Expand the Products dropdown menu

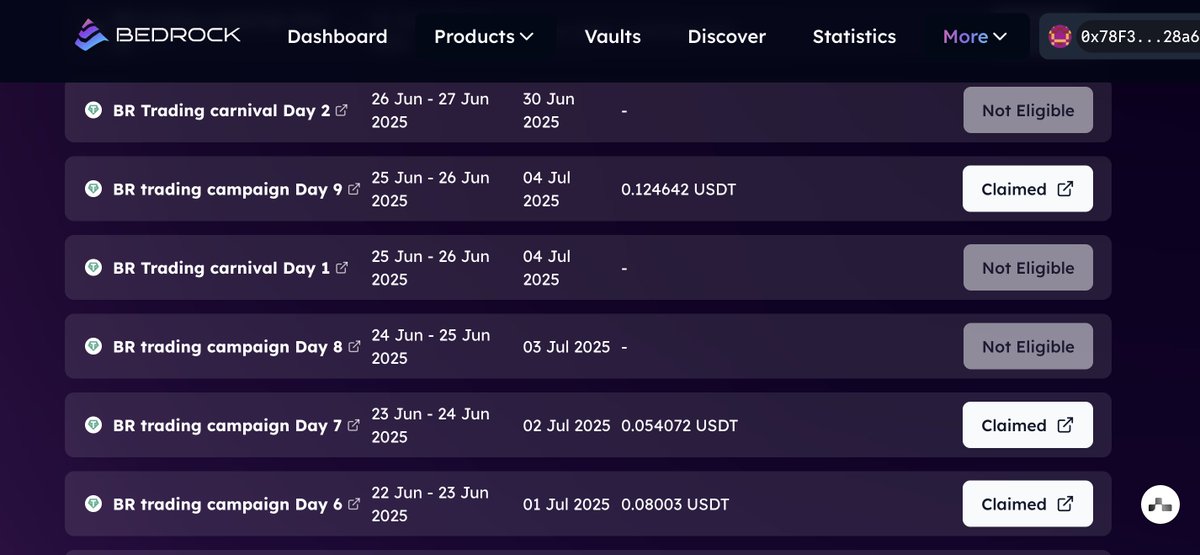(x=484, y=37)
